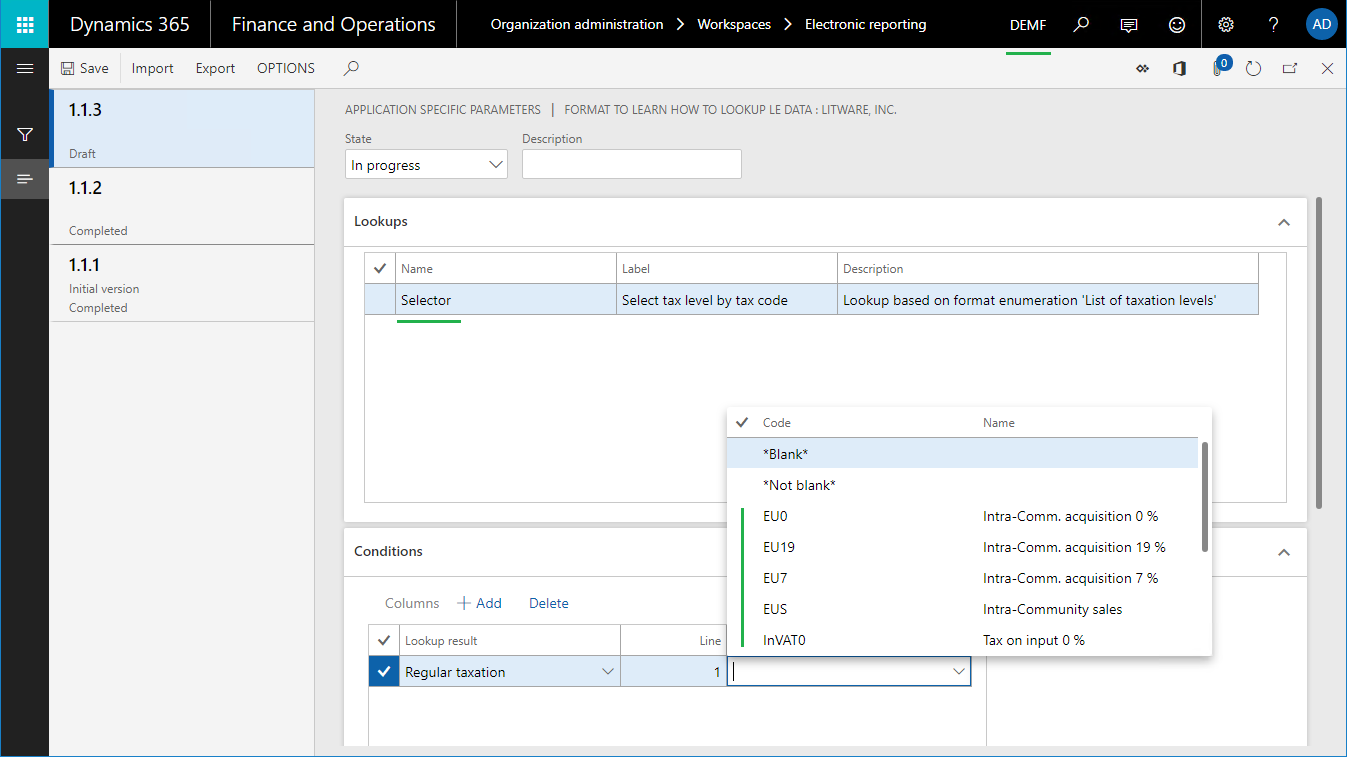Click the feedback smiley icon

1177,24
